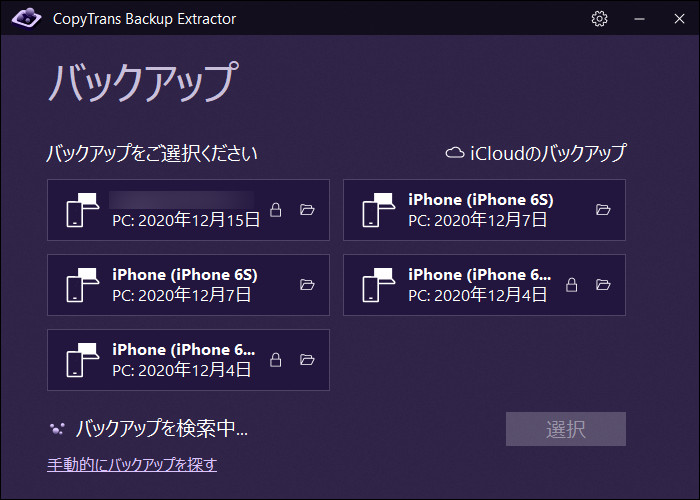Open folder icon of iPhone 6S card beneath 12月15日 card

(307, 284)
